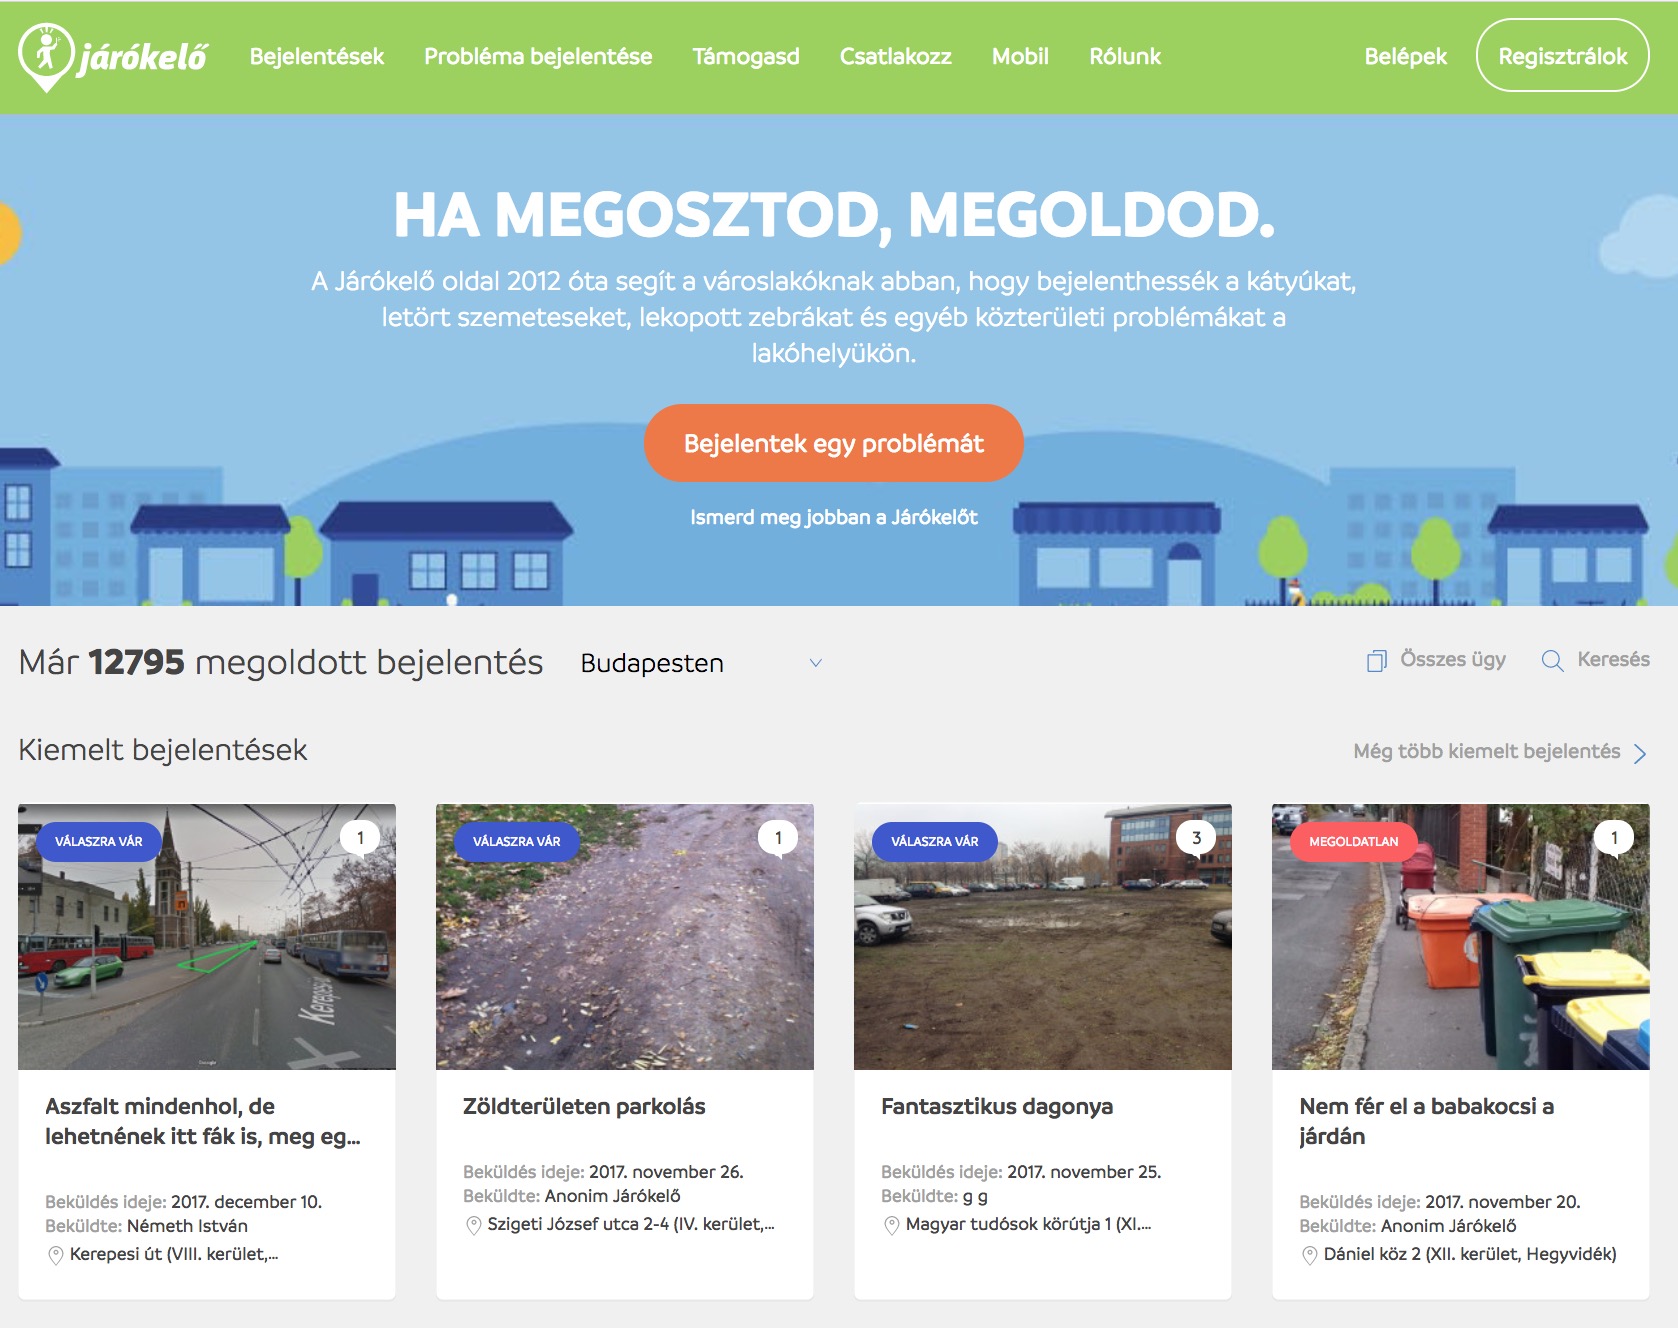
Task: Click location pin beside Szigeti József utca
Action: coord(474,1225)
